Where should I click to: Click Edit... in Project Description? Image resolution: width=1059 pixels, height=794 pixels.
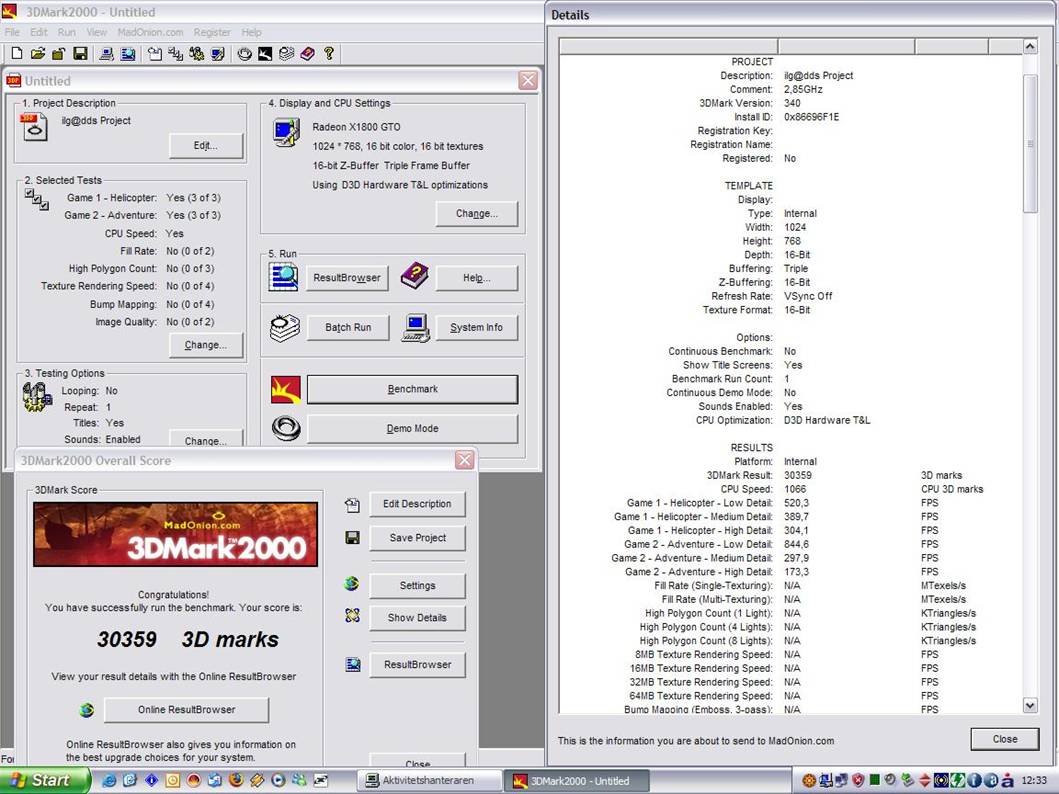coord(205,145)
